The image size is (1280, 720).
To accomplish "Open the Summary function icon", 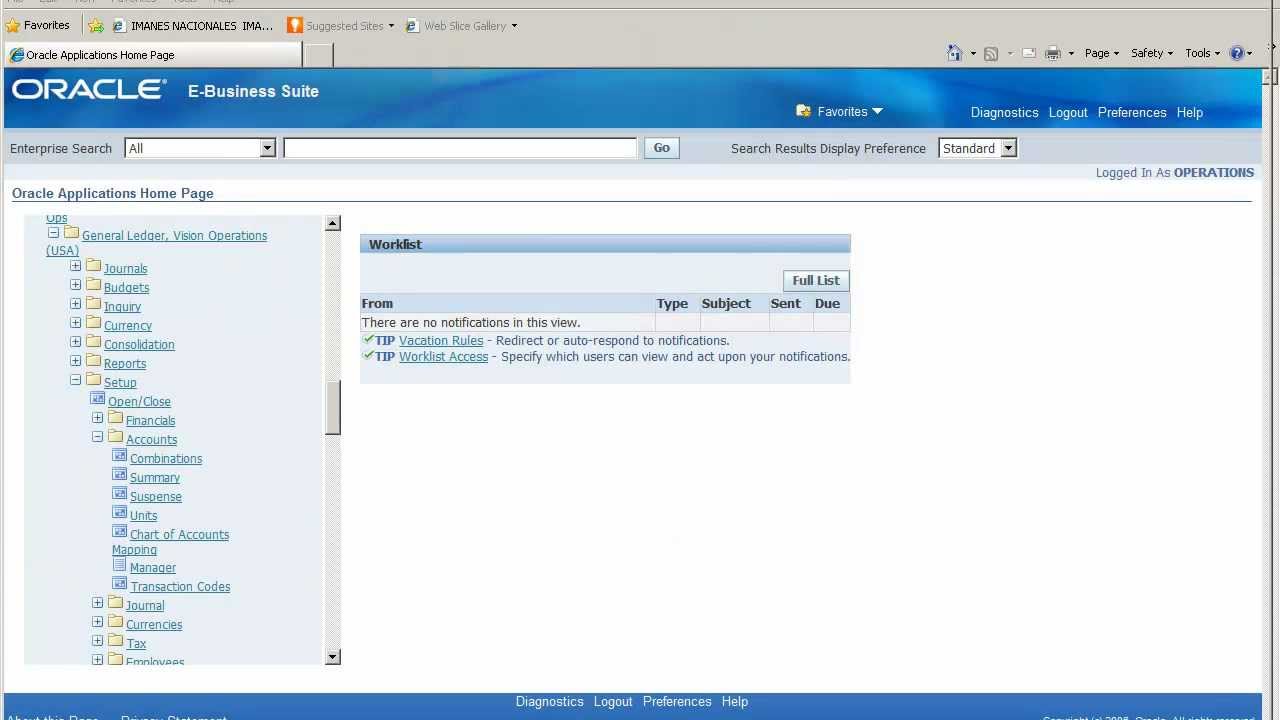I will point(120,475).
